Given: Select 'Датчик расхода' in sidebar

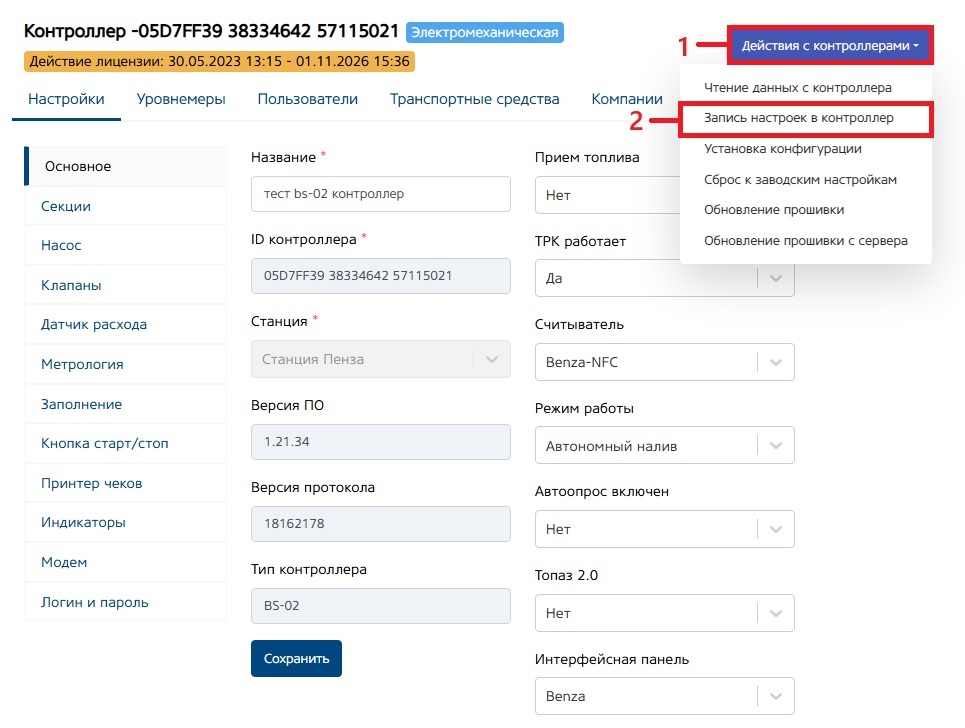Looking at the screenshot, I should (94, 325).
